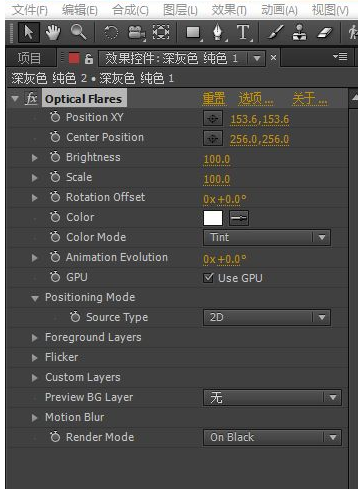
Task: Select the Selection arrow tool
Action: [x=28, y=32]
